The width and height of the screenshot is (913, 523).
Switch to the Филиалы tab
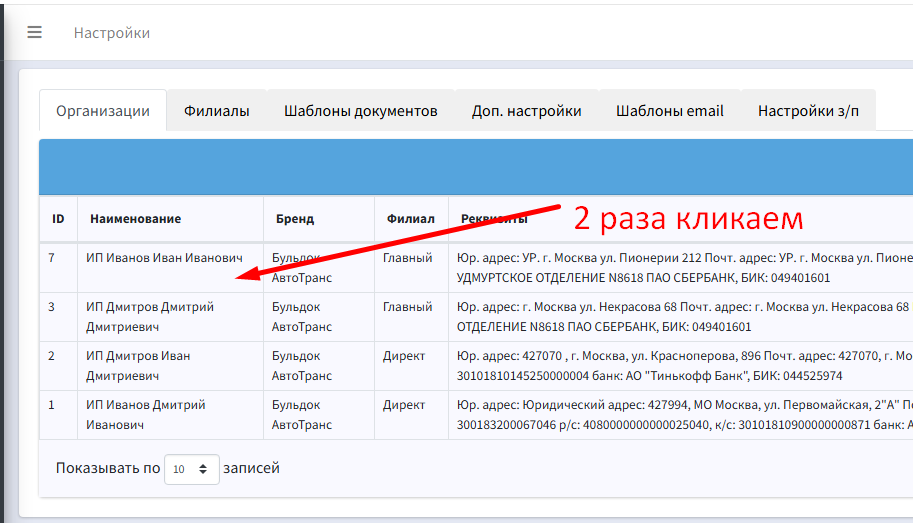coord(216,111)
